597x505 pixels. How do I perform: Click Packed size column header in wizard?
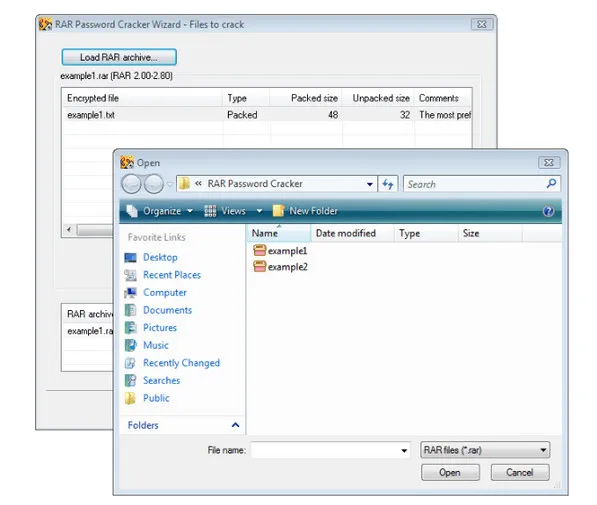pyautogui.click(x=306, y=98)
